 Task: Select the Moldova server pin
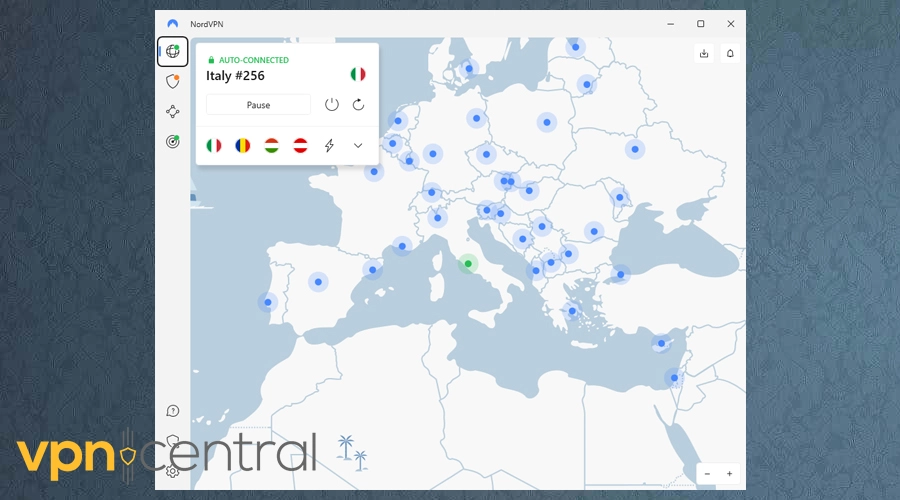pos(620,197)
